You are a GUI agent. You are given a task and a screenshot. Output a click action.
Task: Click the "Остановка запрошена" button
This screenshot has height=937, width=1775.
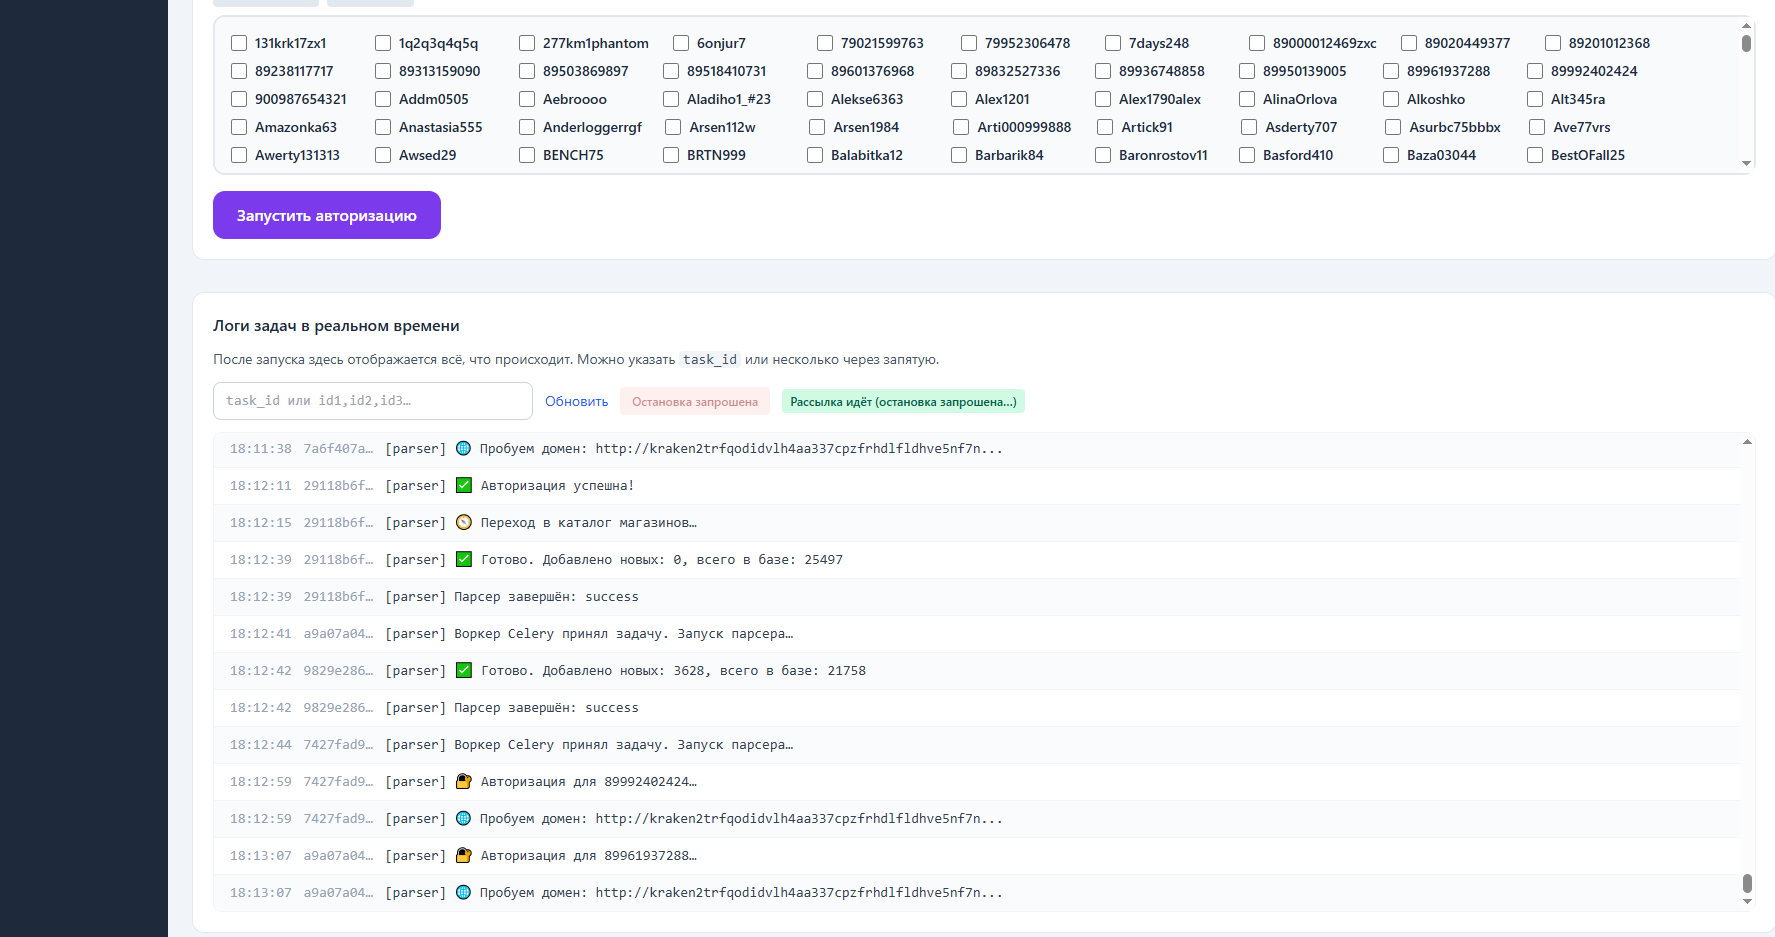[x=694, y=401]
